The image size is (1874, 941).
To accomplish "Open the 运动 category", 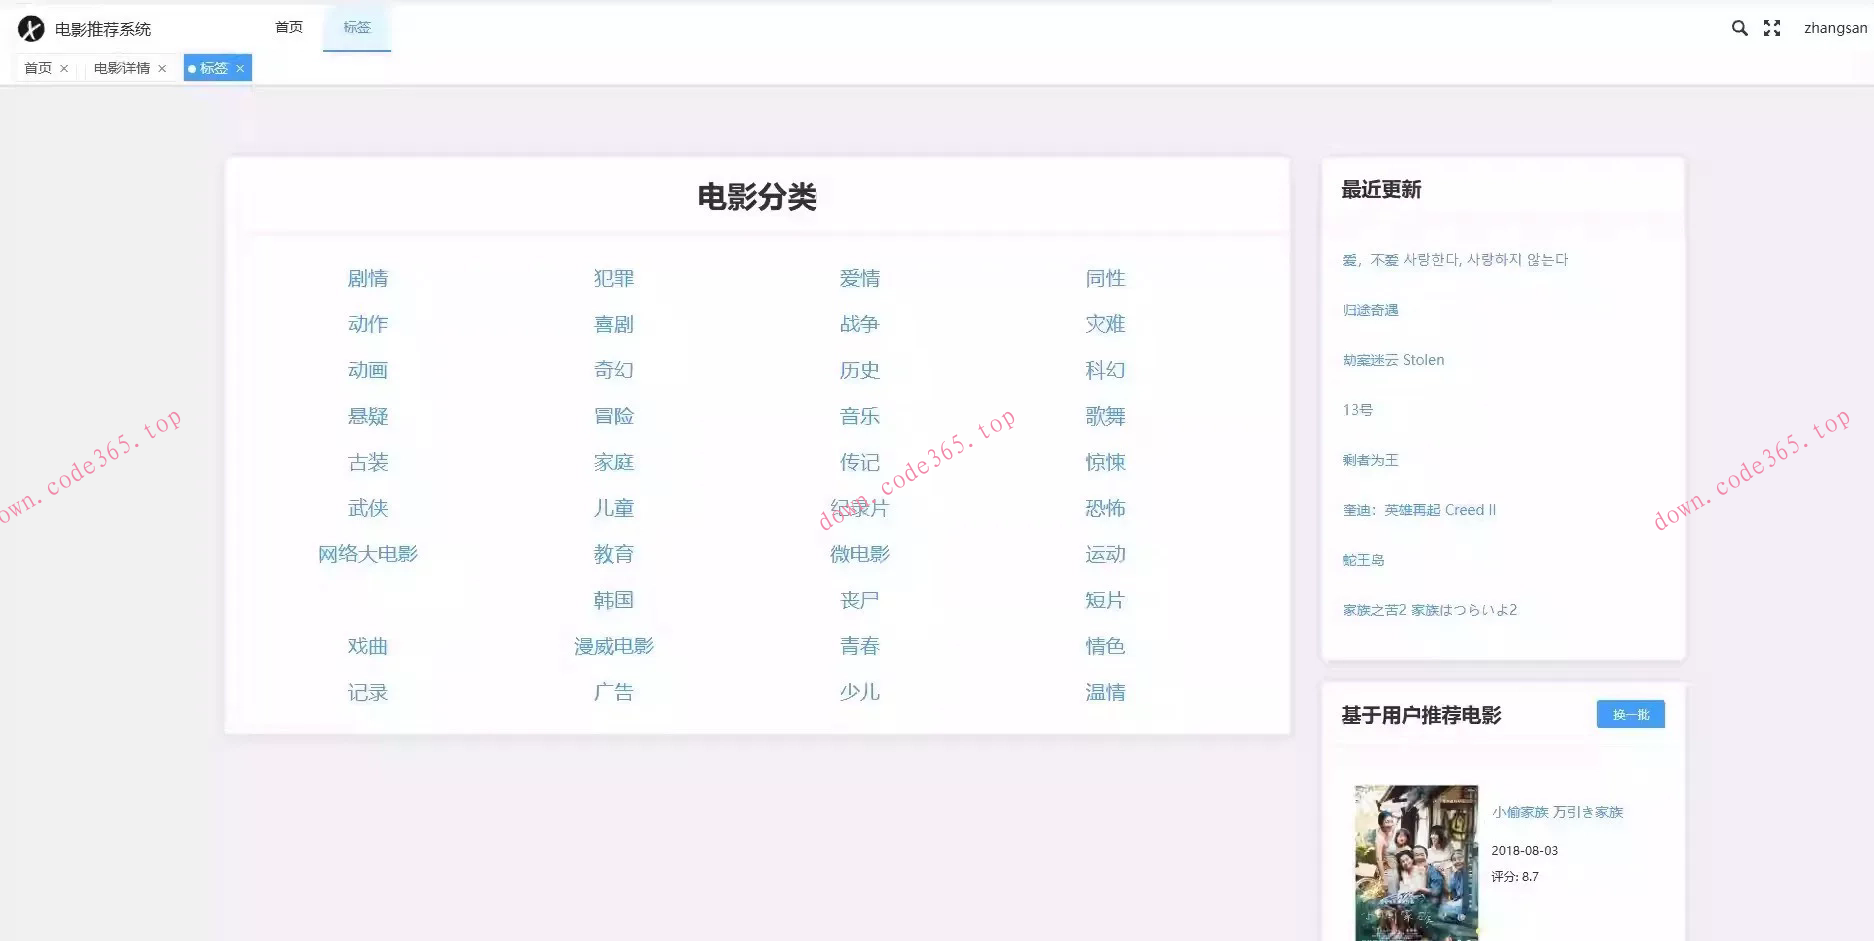I will (x=1106, y=554).
